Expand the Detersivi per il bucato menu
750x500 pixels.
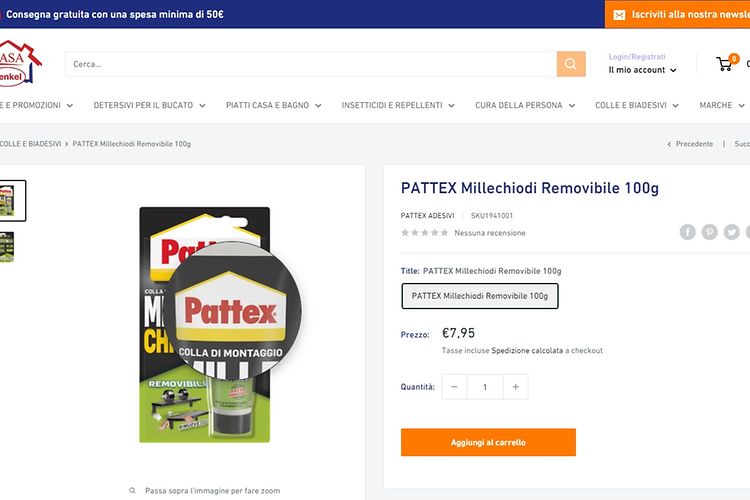pos(149,105)
